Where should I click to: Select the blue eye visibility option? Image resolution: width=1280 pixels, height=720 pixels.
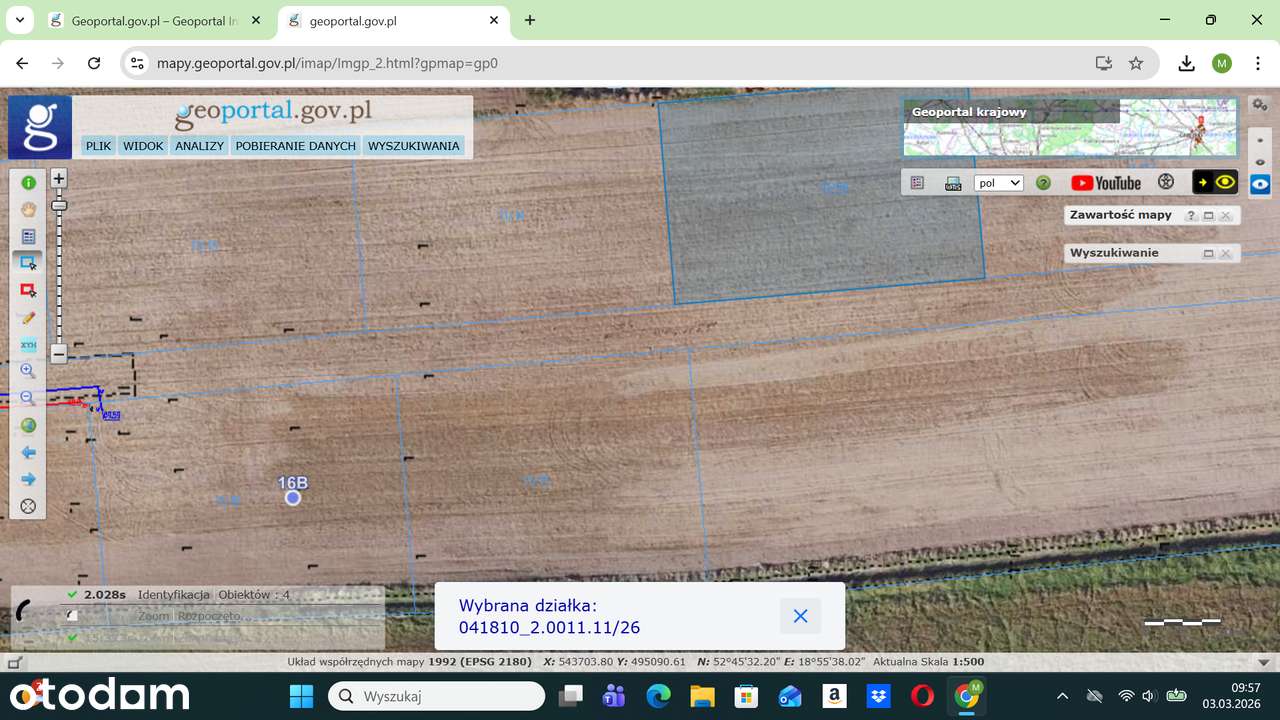click(x=1260, y=184)
